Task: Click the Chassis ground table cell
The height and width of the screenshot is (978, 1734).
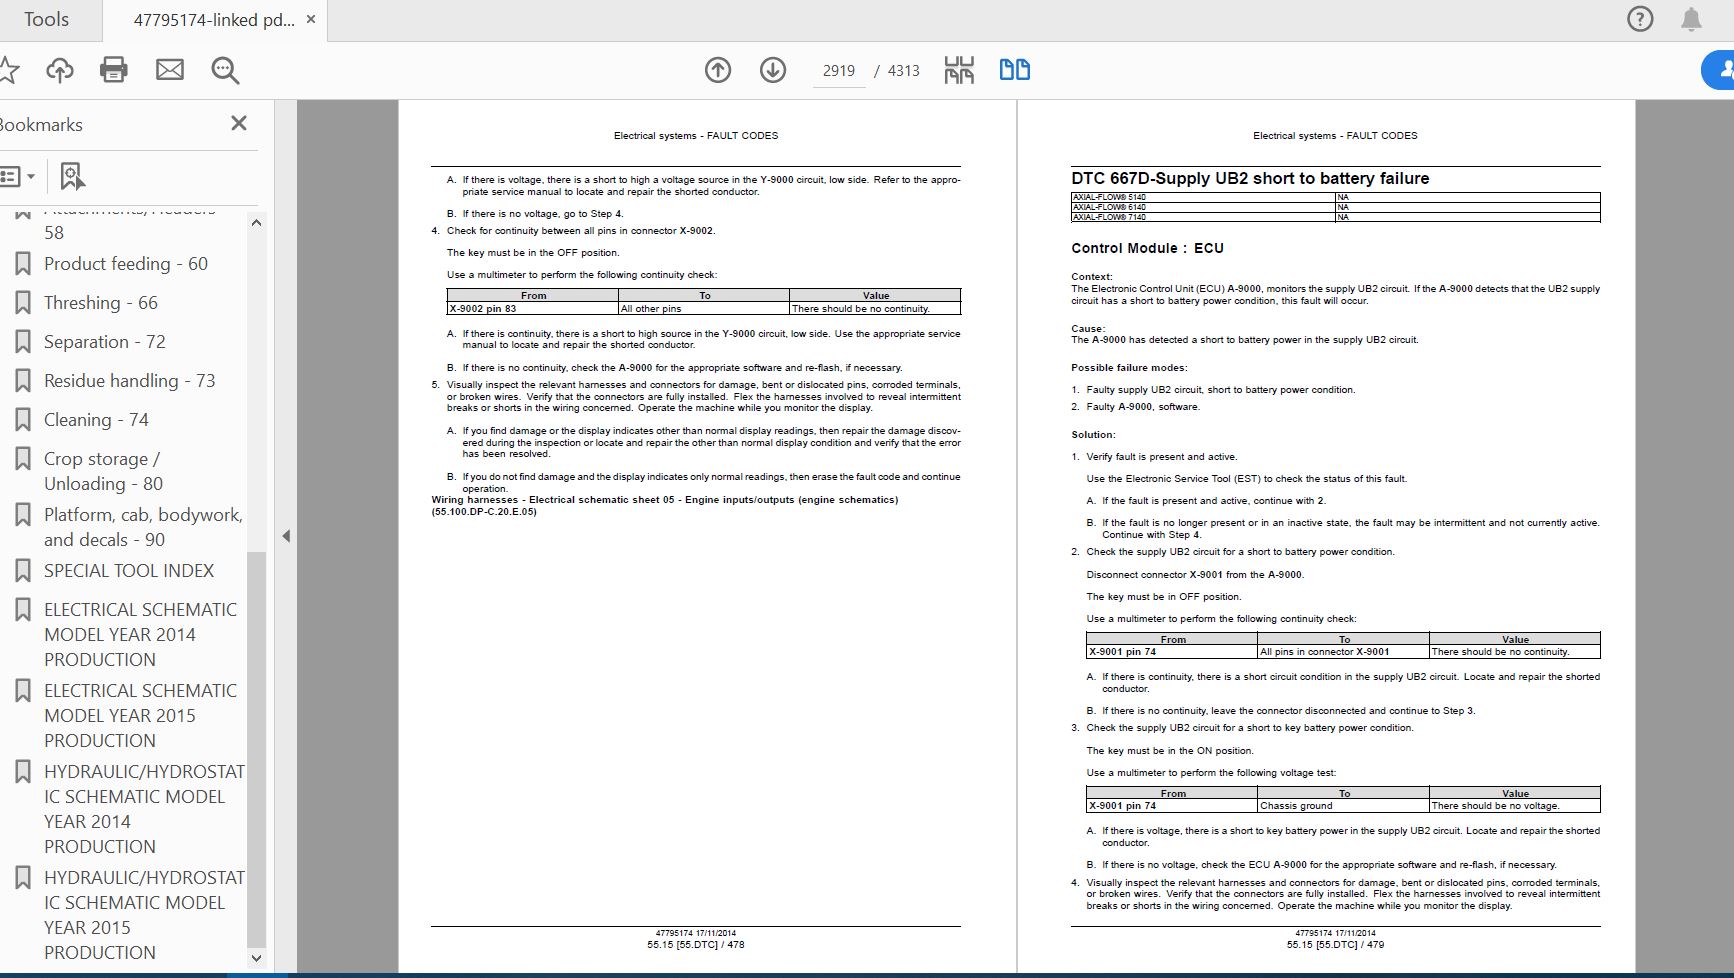Action: (1343, 806)
